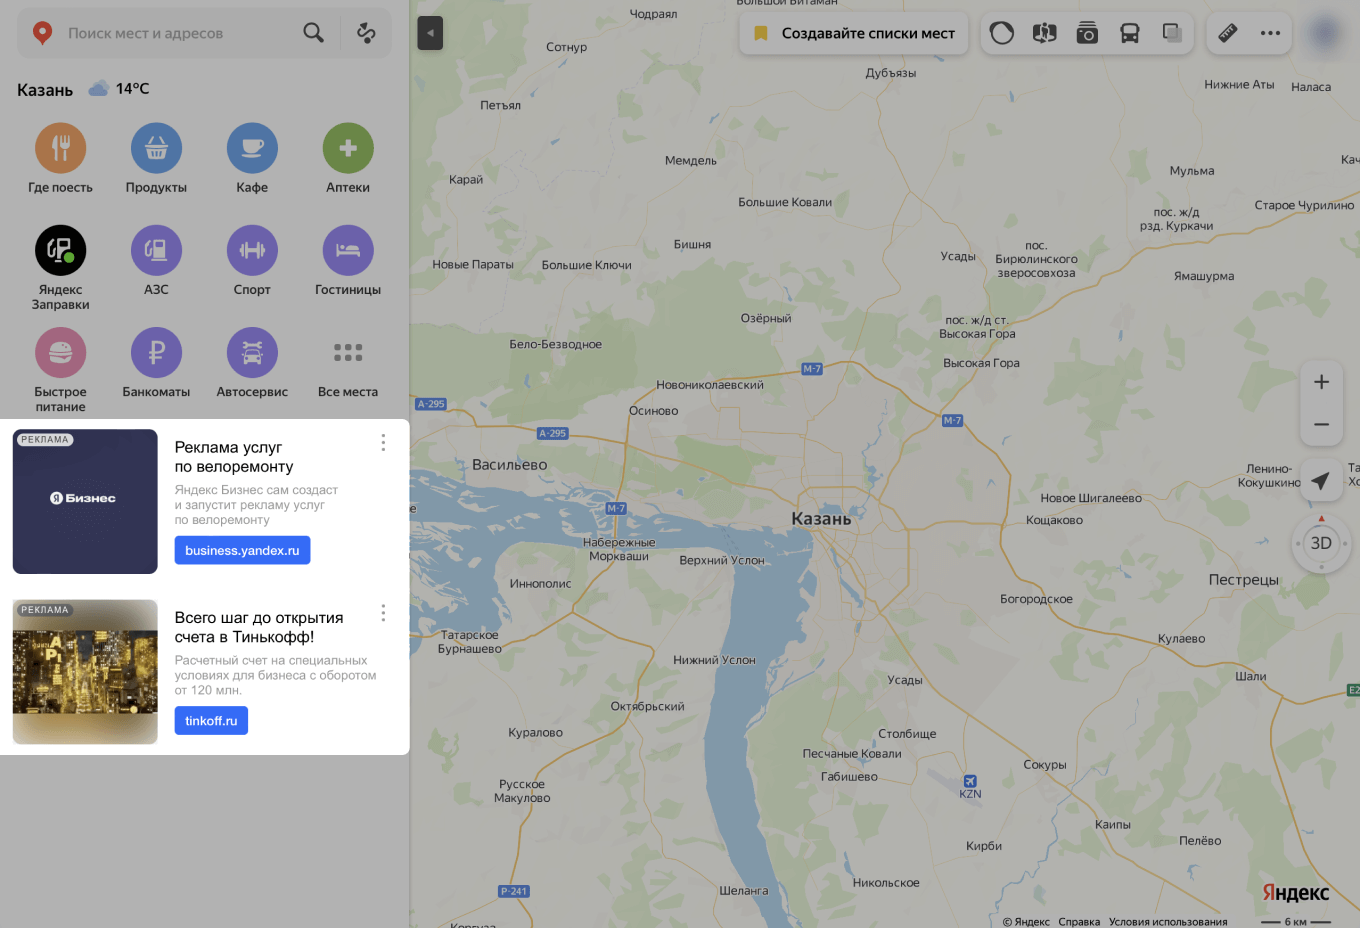Viewport: 1360px width, 928px height.
Task: Click the Озёрный map label
Action: tap(766, 318)
